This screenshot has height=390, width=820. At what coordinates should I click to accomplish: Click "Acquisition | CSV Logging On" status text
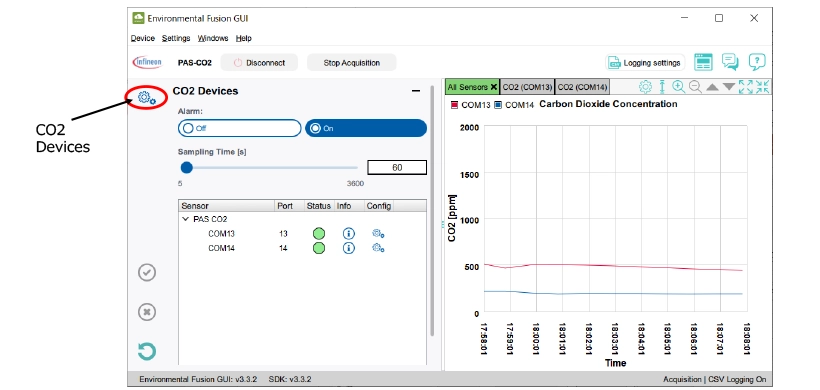[715, 379]
